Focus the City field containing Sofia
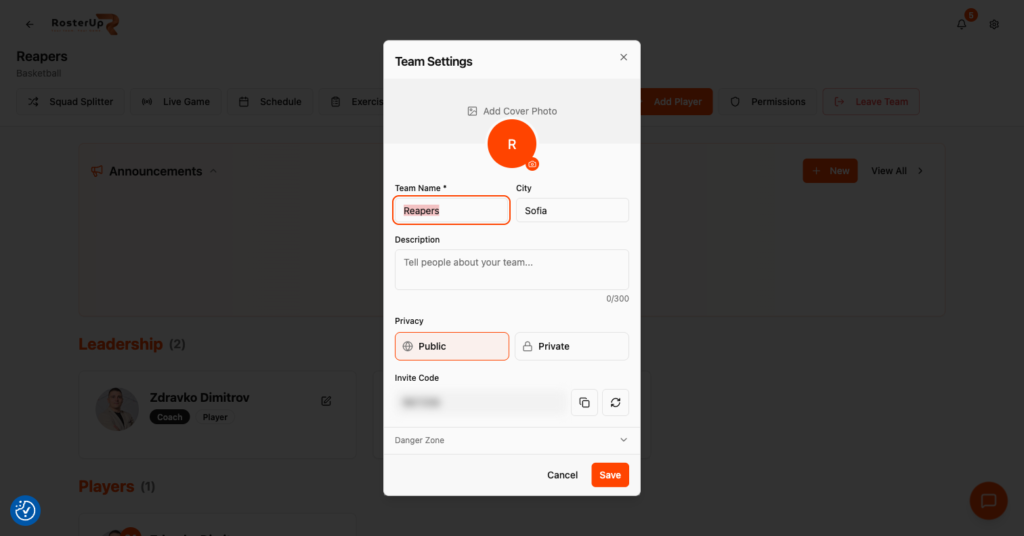1024x536 pixels. point(572,210)
